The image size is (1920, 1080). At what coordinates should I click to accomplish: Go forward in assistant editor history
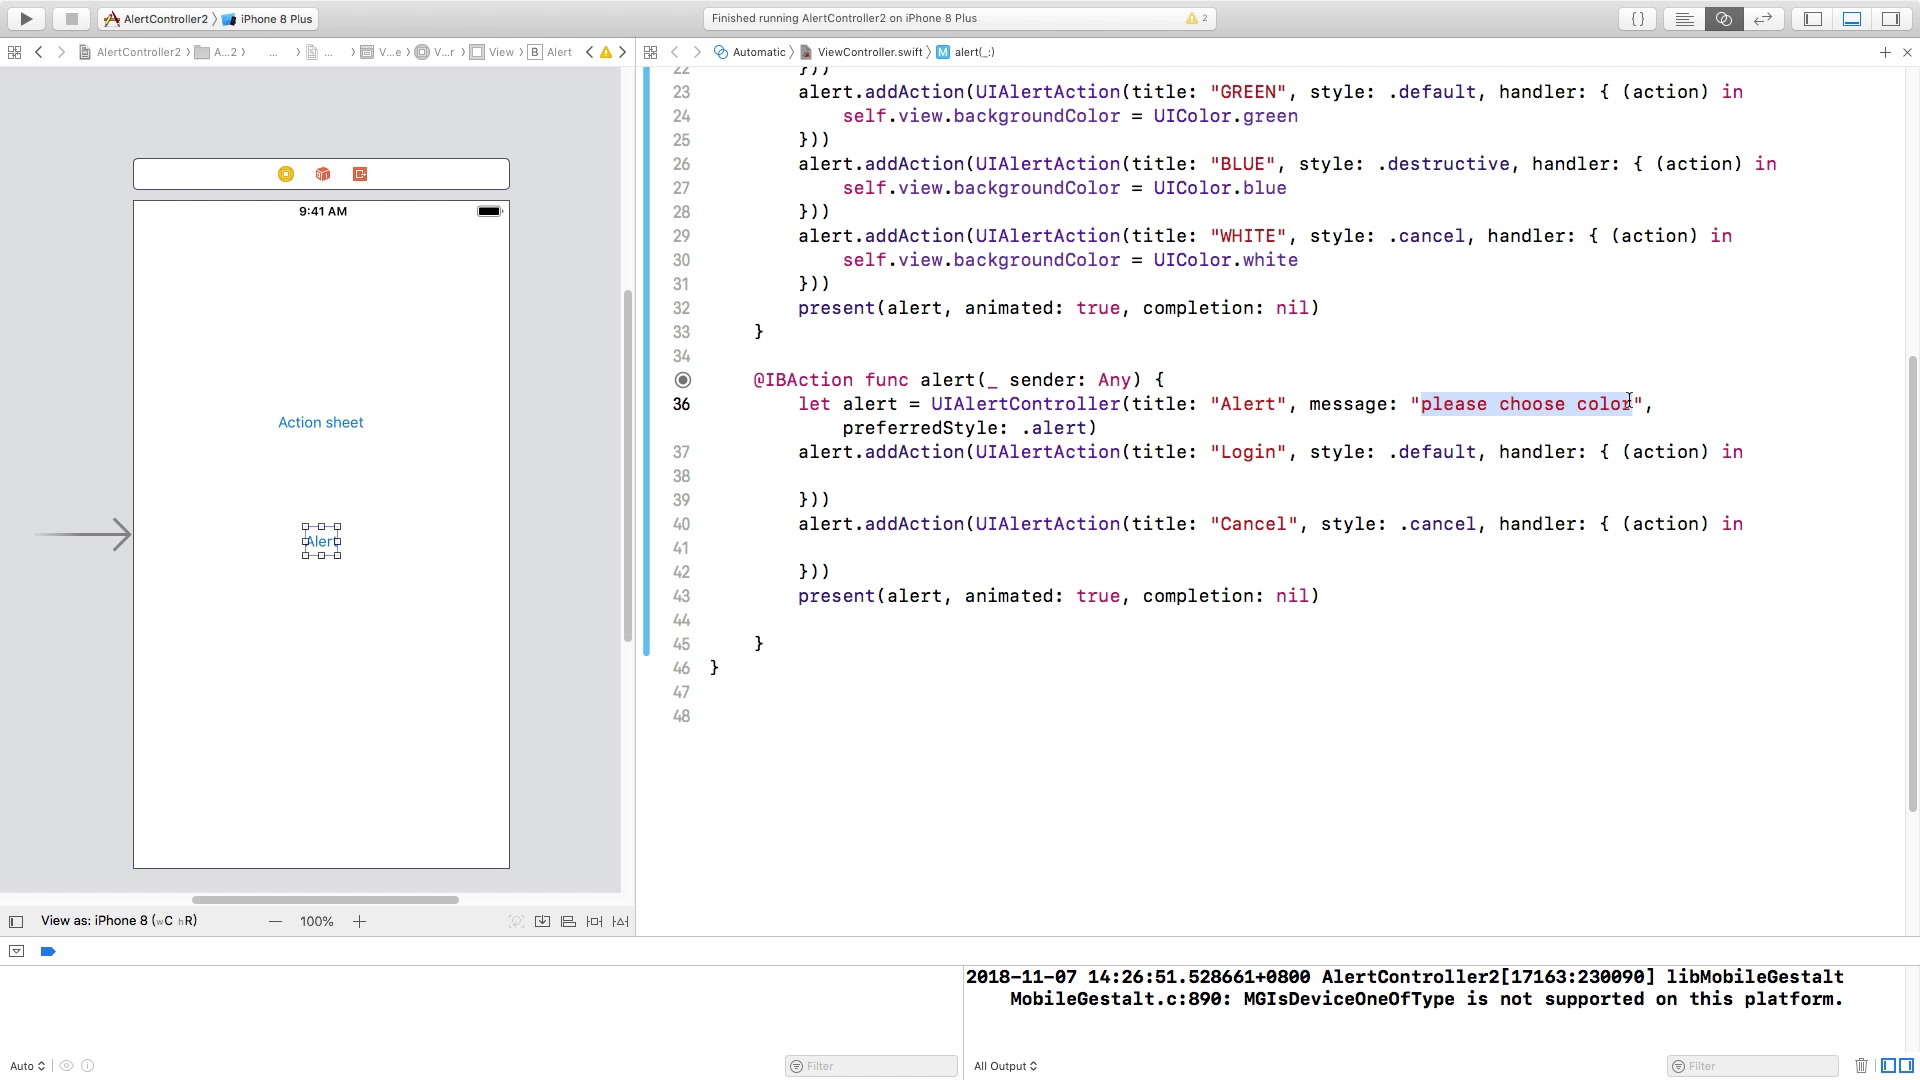697,52
